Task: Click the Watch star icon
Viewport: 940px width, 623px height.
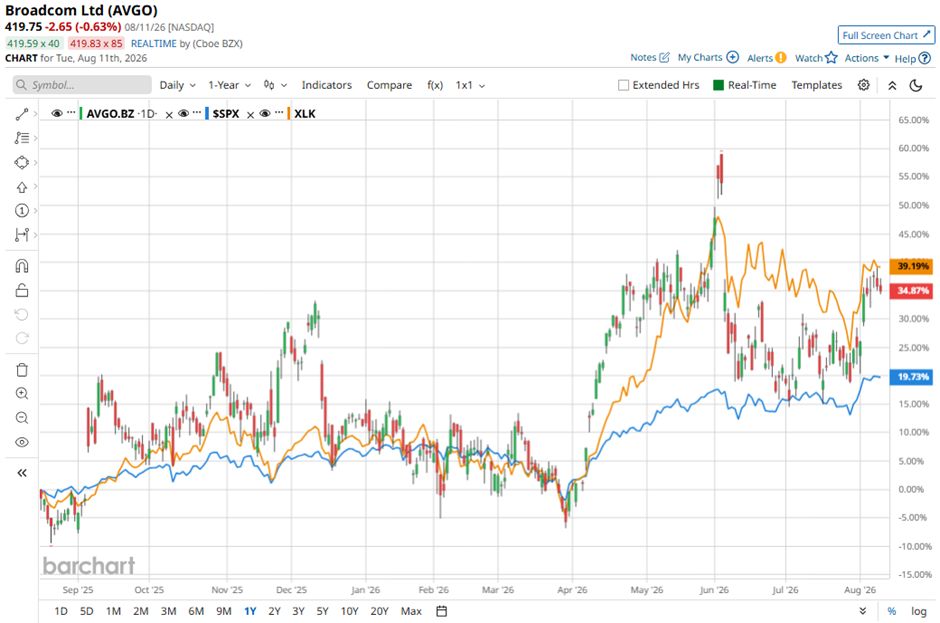Action: (x=831, y=58)
